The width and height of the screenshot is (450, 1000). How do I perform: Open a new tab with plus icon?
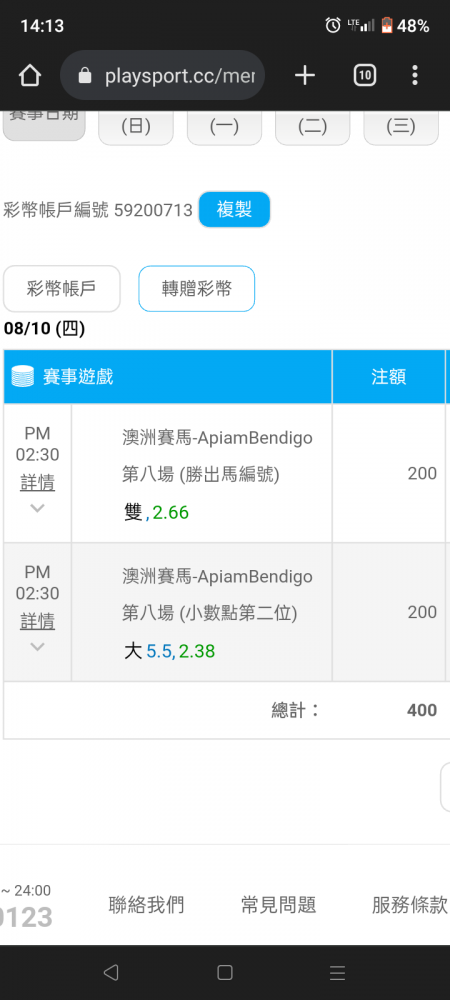[305, 76]
